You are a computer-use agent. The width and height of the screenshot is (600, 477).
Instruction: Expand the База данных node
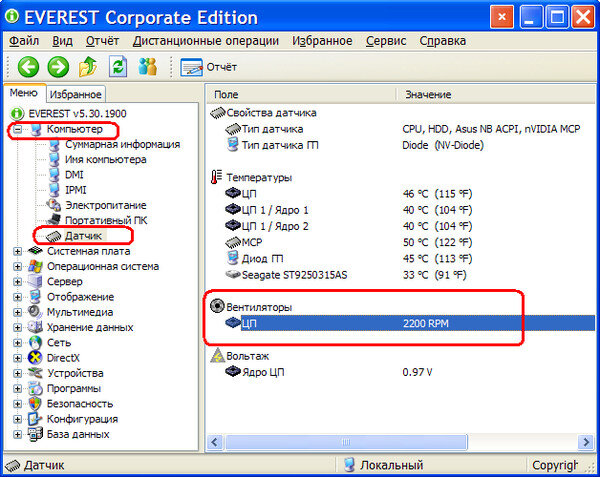[x=17, y=435]
